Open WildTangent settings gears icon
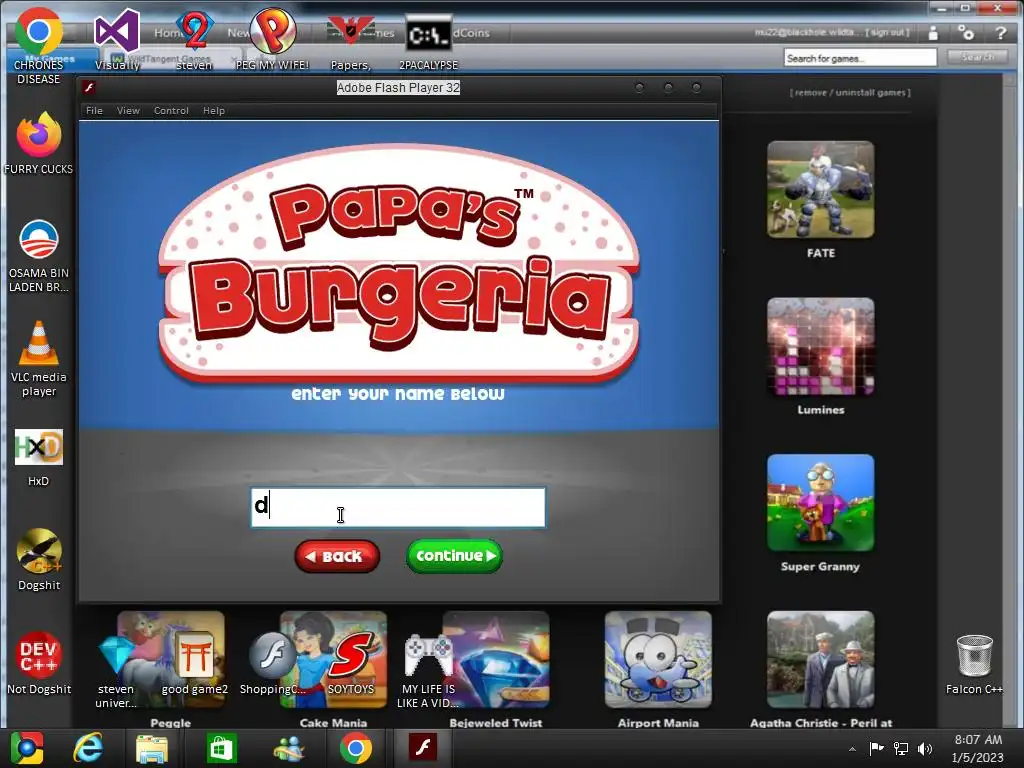The image size is (1024, 768). pyautogui.click(x=965, y=33)
